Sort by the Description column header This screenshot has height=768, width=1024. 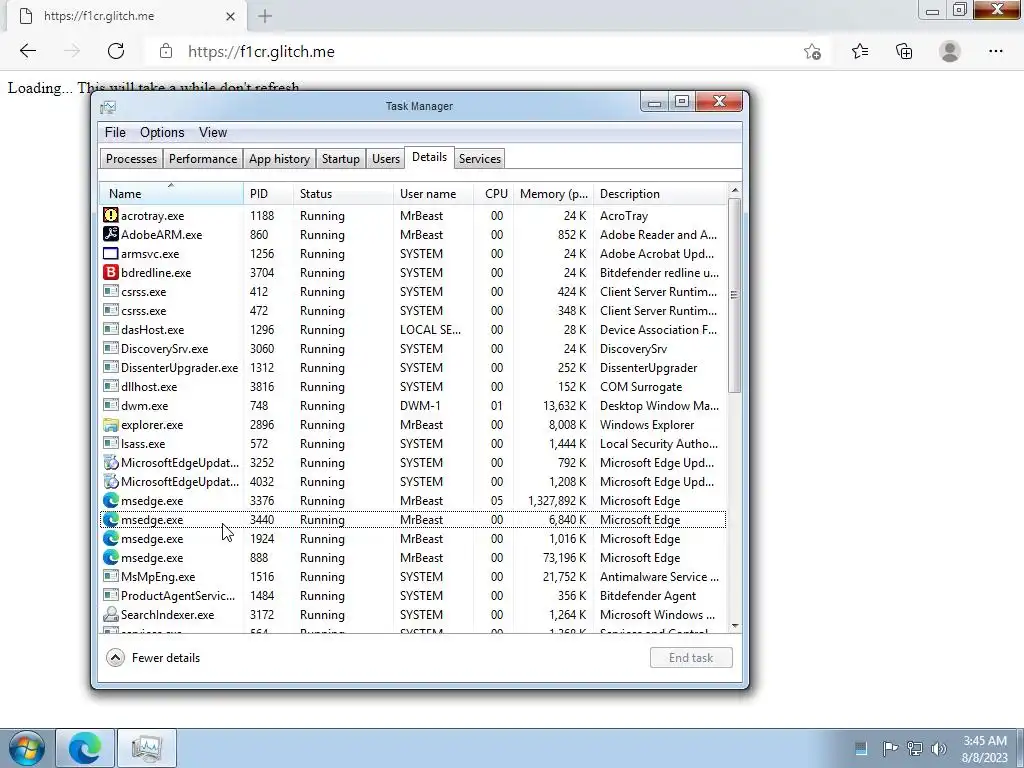click(660, 194)
